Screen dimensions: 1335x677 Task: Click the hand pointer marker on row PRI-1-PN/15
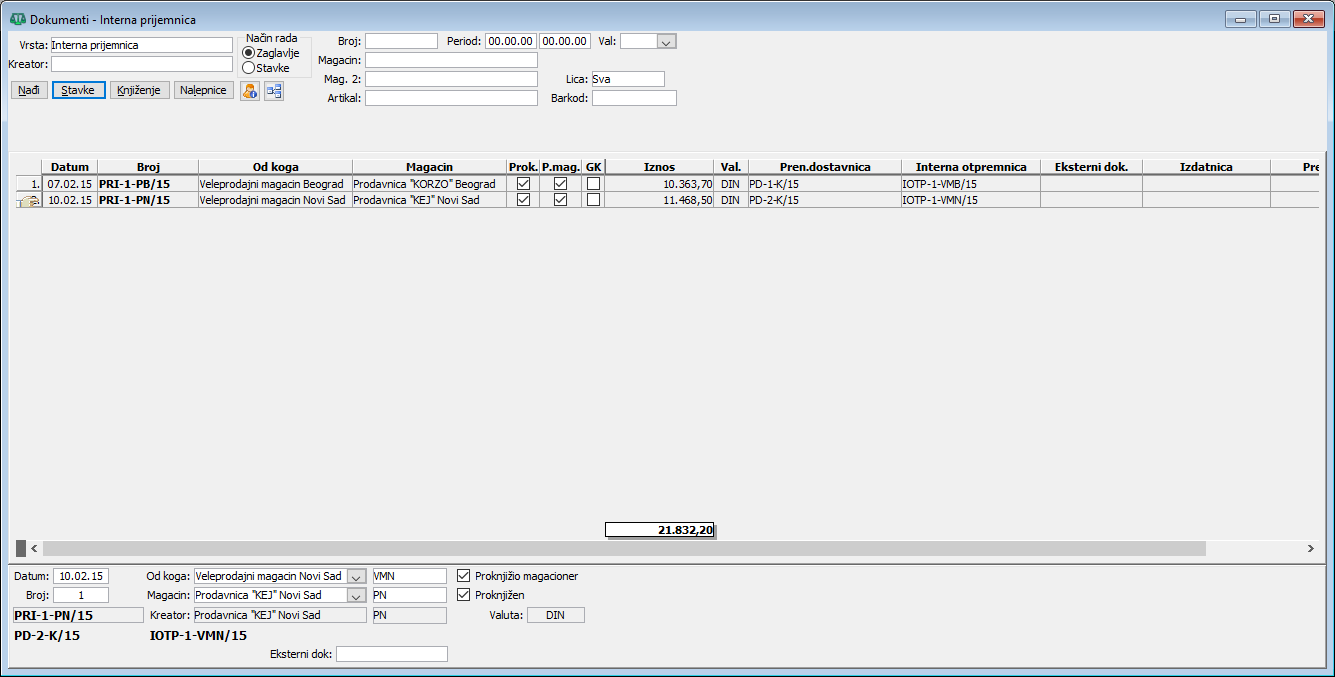click(x=28, y=200)
